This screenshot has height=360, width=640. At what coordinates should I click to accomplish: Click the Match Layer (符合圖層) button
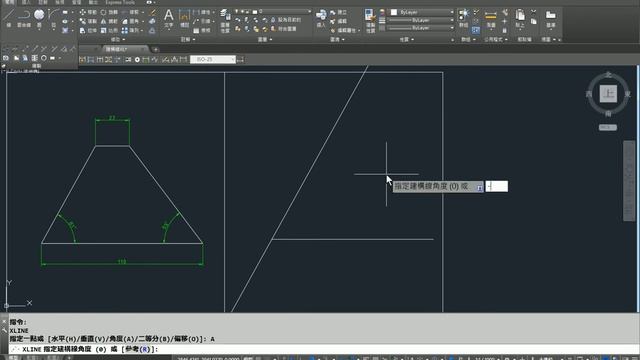pyautogui.click(x=284, y=29)
